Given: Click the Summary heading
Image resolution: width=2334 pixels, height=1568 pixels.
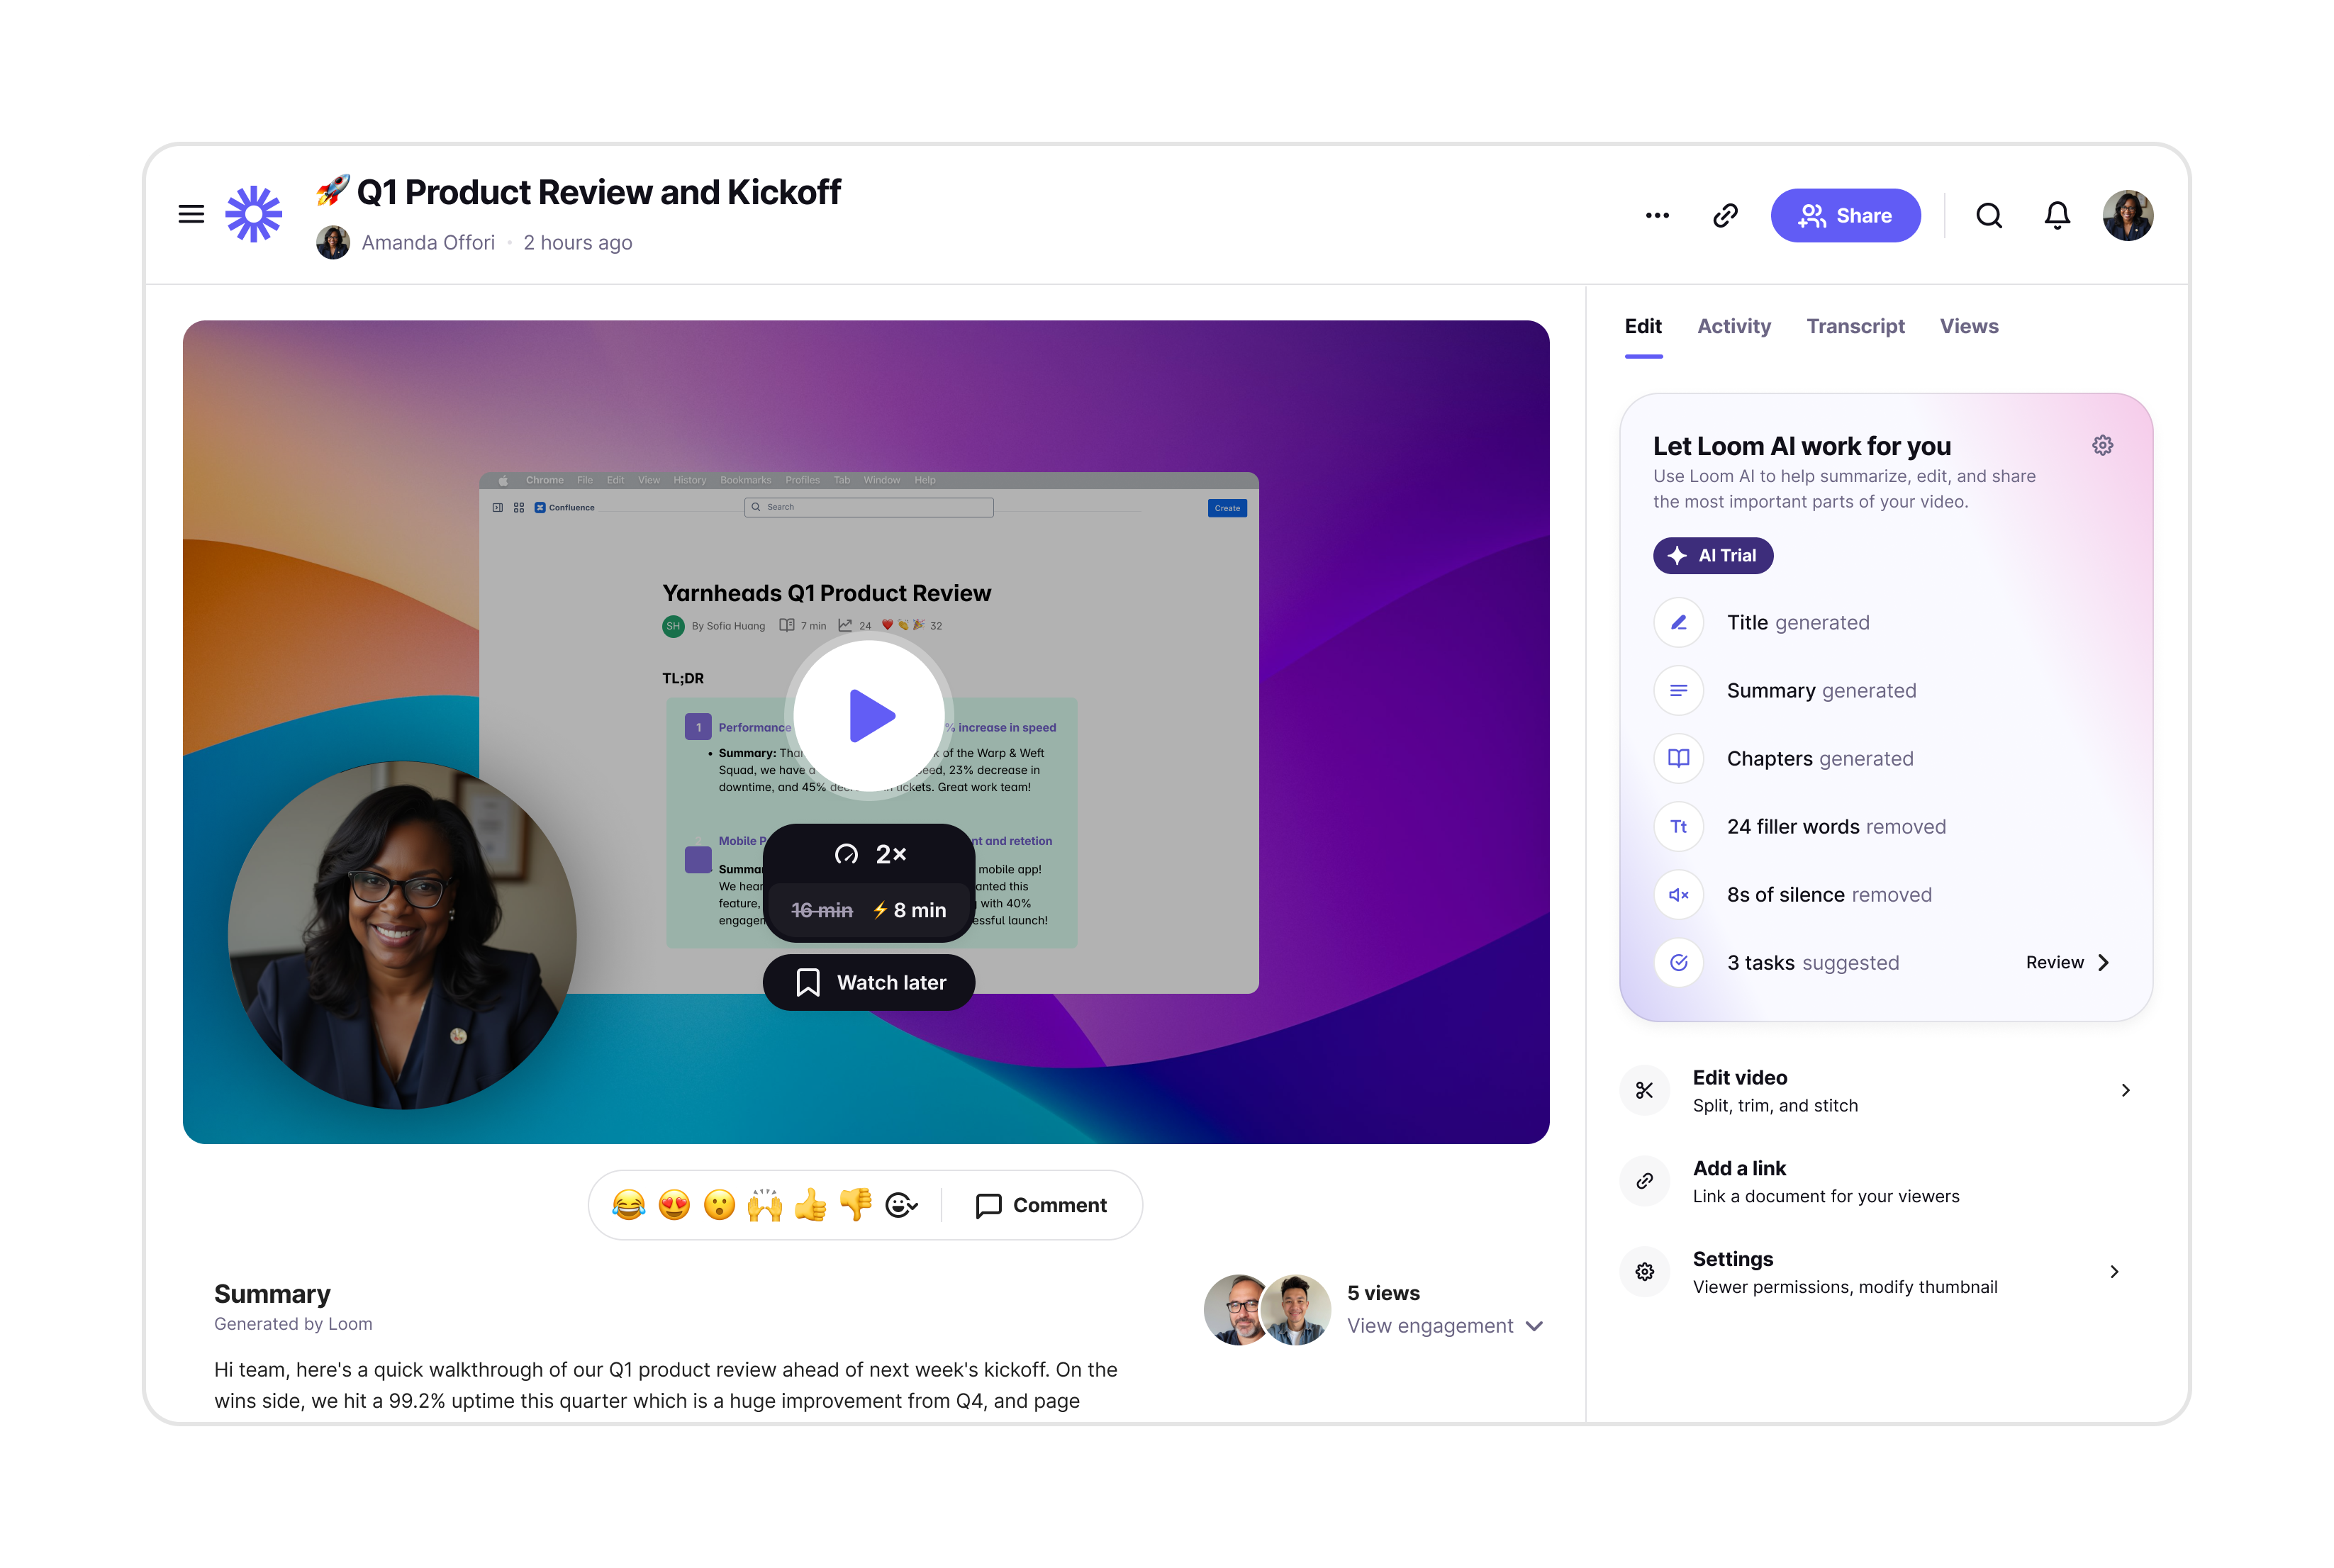Looking at the screenshot, I should click(x=272, y=1295).
